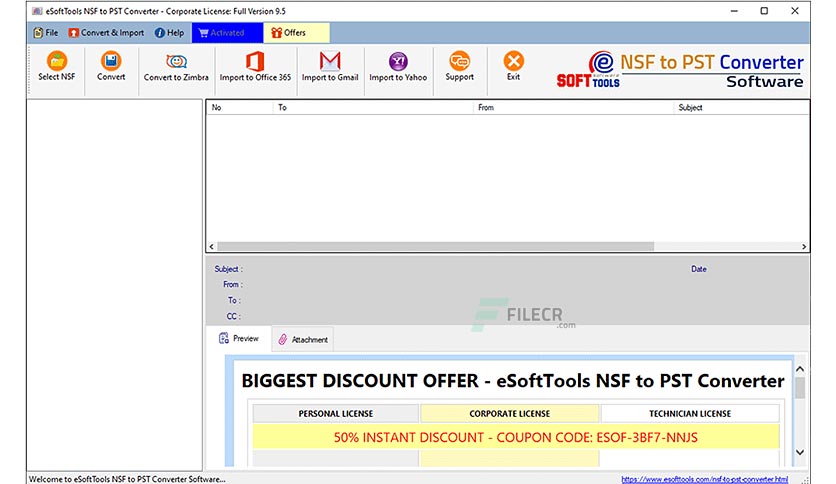Open the esofttools.com link in status bar
The height and width of the screenshot is (484, 836).
[x=704, y=479]
